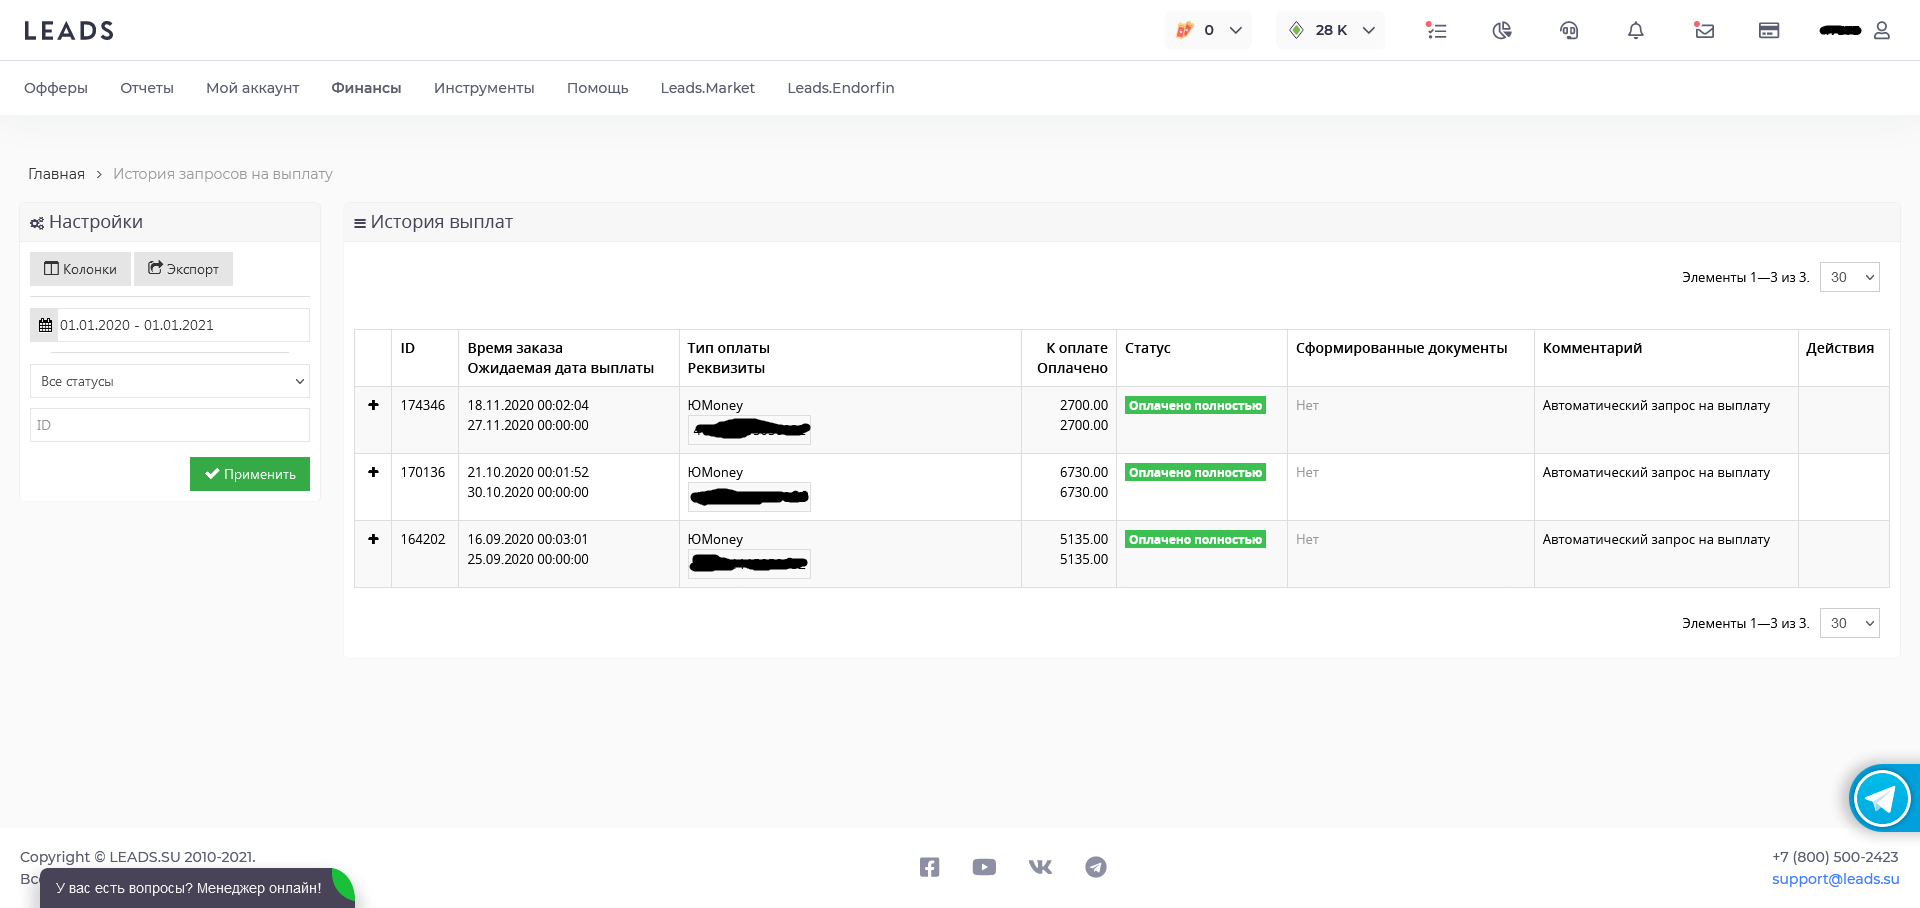The height and width of the screenshot is (908, 1920).
Task: Focus the ID filter input field
Action: [x=170, y=425]
